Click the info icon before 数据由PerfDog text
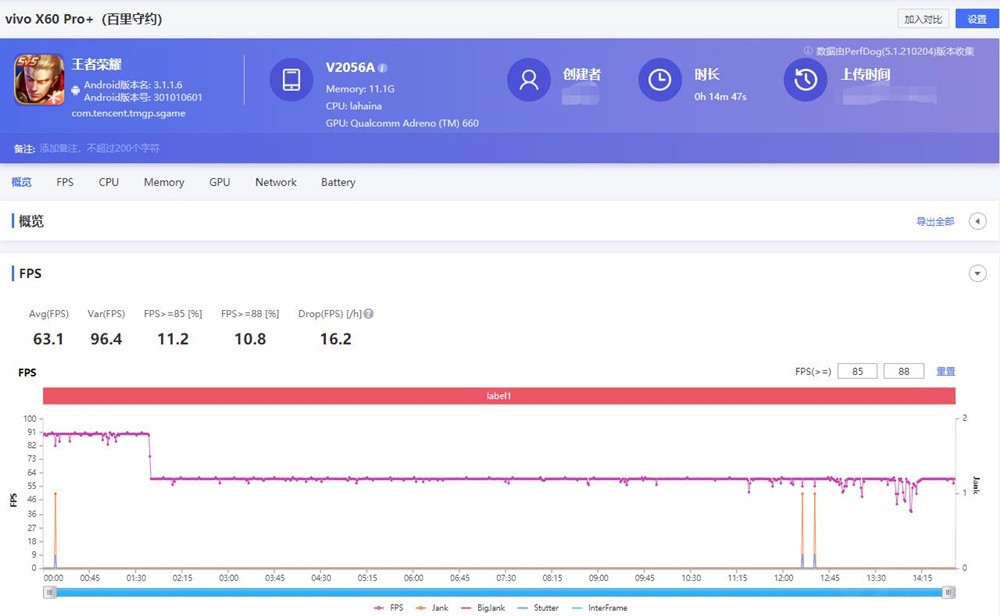The height and width of the screenshot is (616, 1000). [x=808, y=51]
